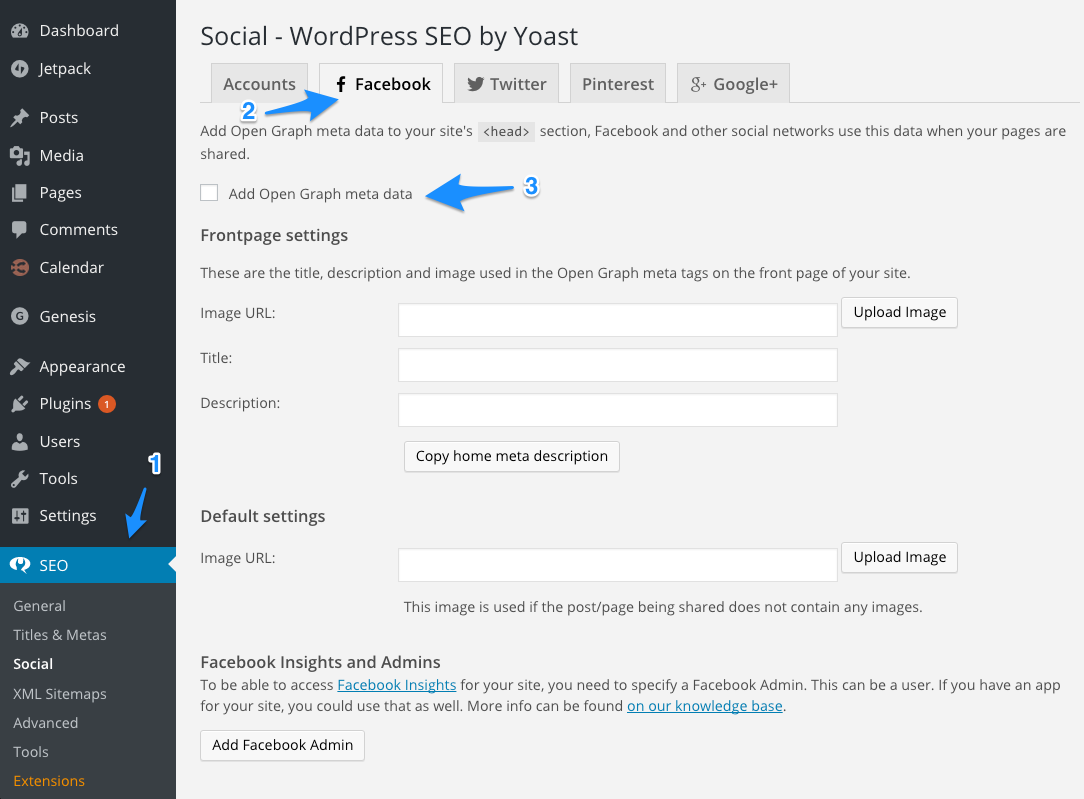Viewport: 1084px width, 799px height.
Task: Follow the on our knowledge base link
Action: point(704,706)
